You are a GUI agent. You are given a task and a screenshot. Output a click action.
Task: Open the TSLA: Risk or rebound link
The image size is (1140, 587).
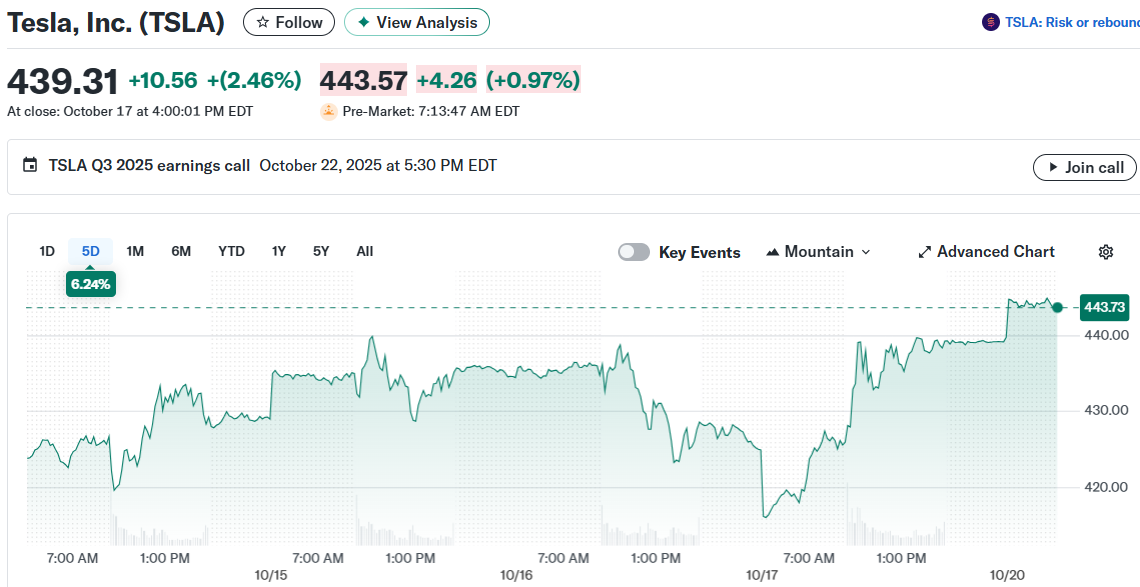1072,22
